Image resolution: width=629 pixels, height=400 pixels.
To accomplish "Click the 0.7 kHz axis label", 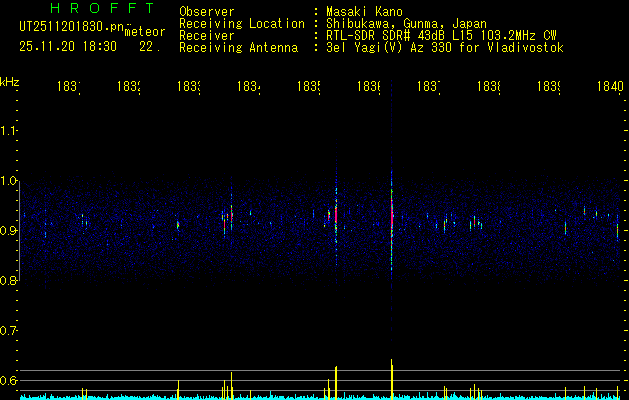I will coord(8,331).
